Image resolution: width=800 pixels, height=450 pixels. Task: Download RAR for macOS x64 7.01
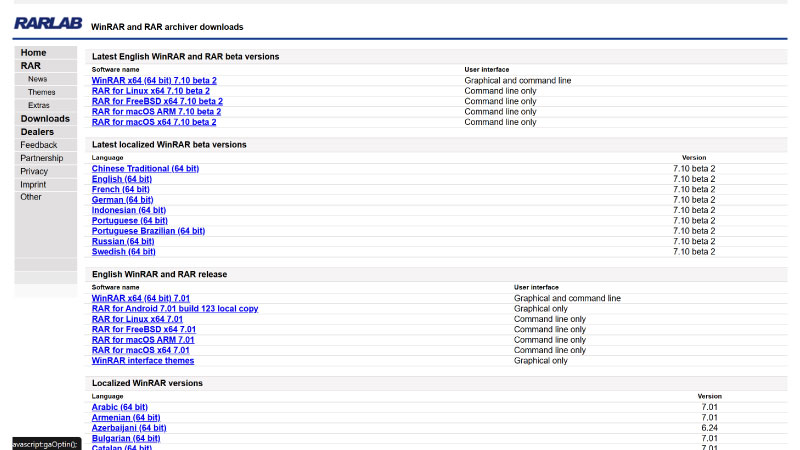[141, 350]
